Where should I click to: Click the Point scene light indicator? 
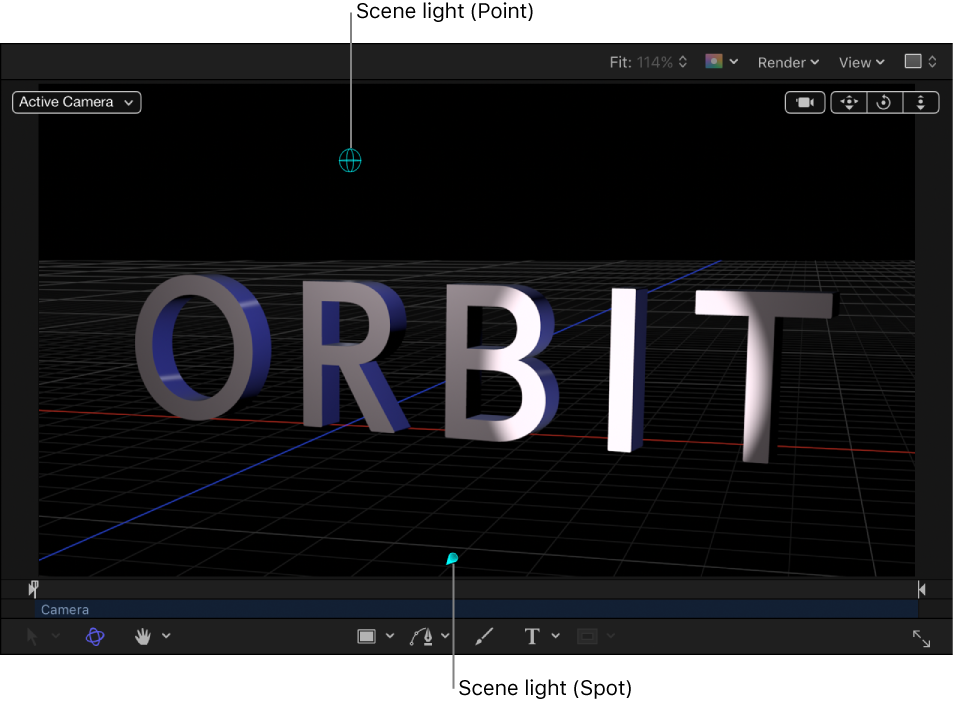click(350, 160)
